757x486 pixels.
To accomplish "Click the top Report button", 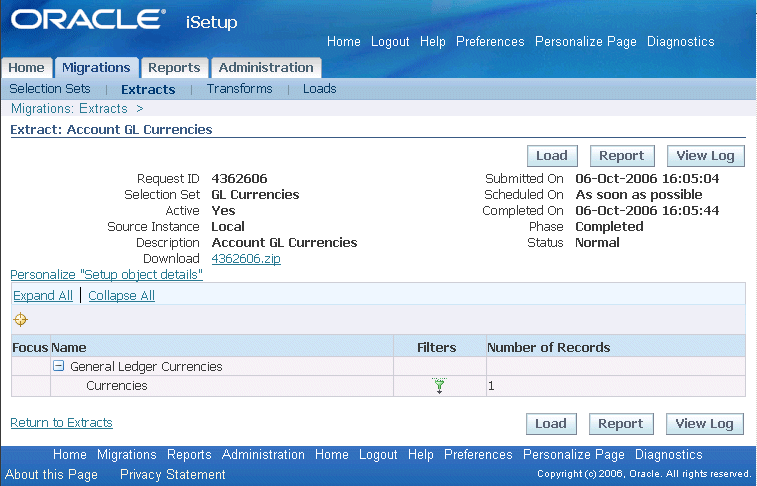I will point(622,156).
